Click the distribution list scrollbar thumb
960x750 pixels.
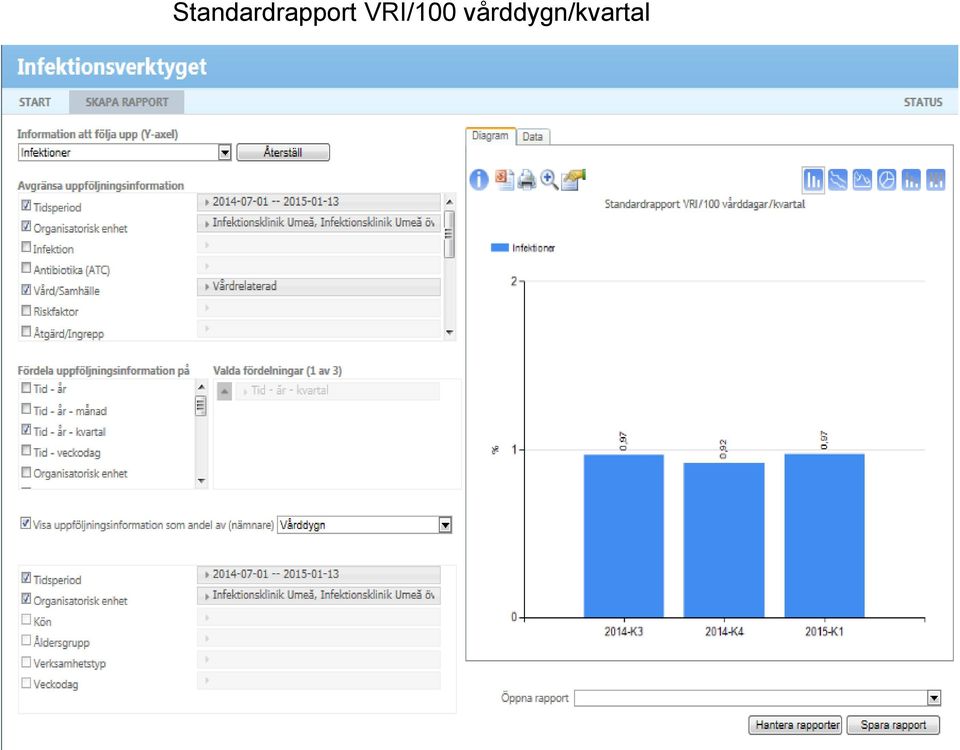pyautogui.click(x=201, y=405)
